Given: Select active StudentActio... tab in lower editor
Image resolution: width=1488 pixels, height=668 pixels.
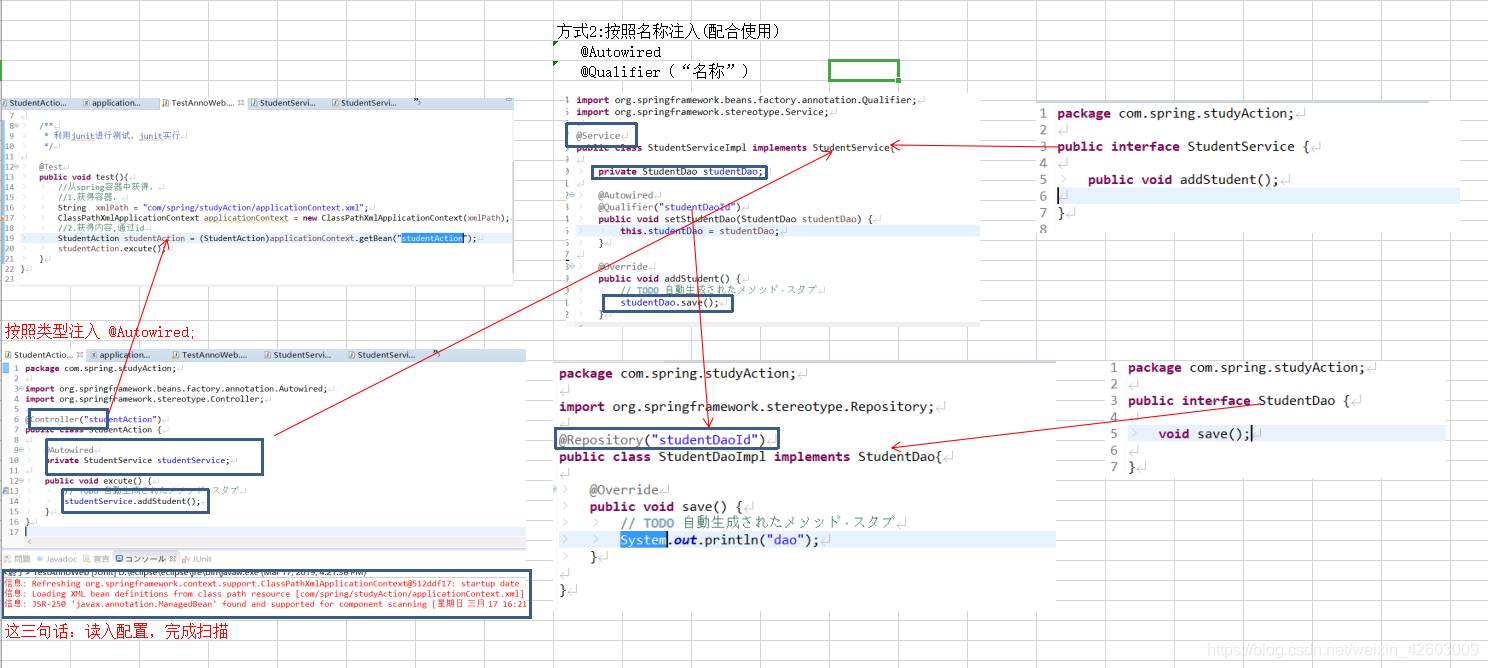Looking at the screenshot, I should tap(42, 355).
